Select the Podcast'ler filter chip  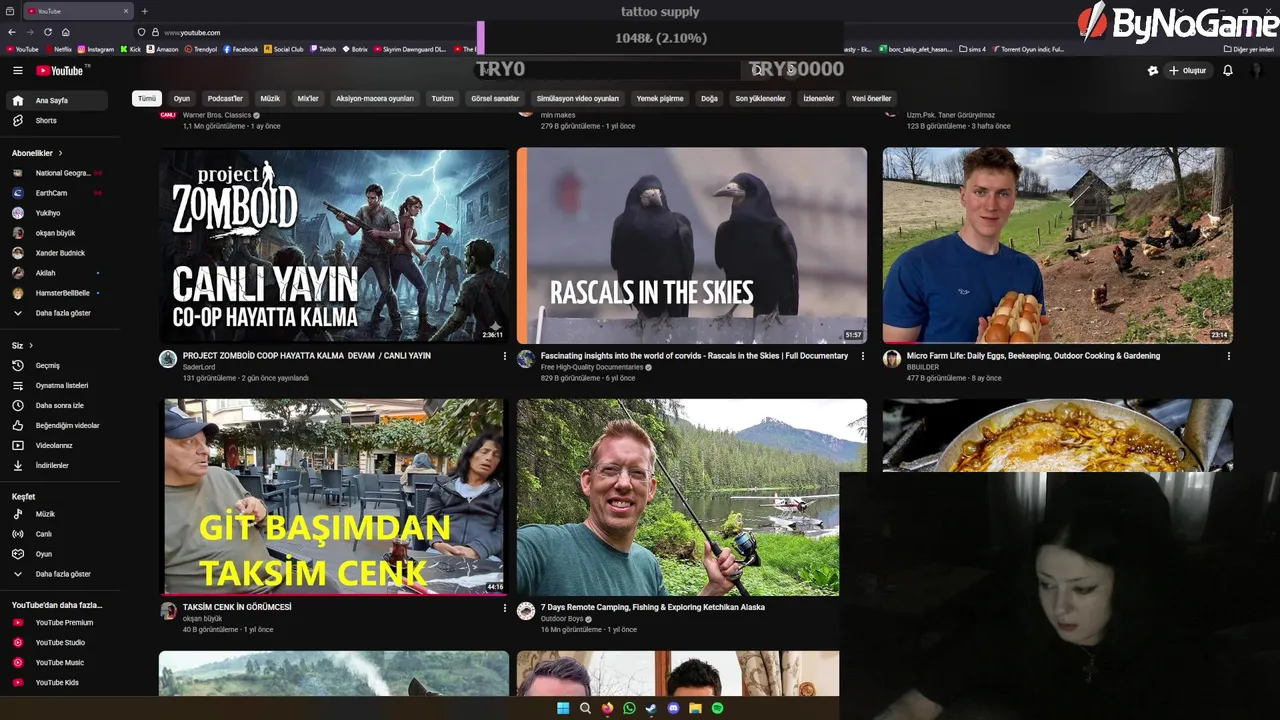[225, 99]
